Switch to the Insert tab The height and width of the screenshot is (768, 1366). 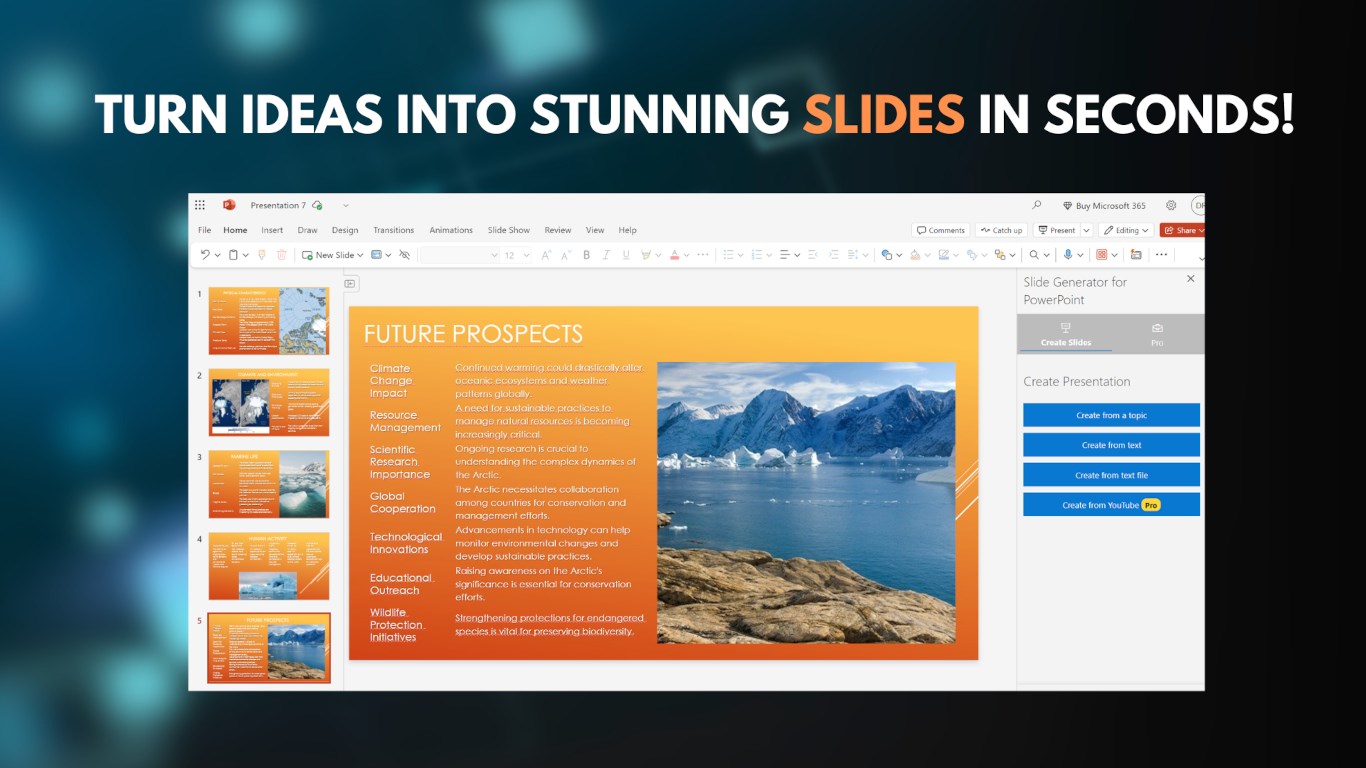pos(272,230)
